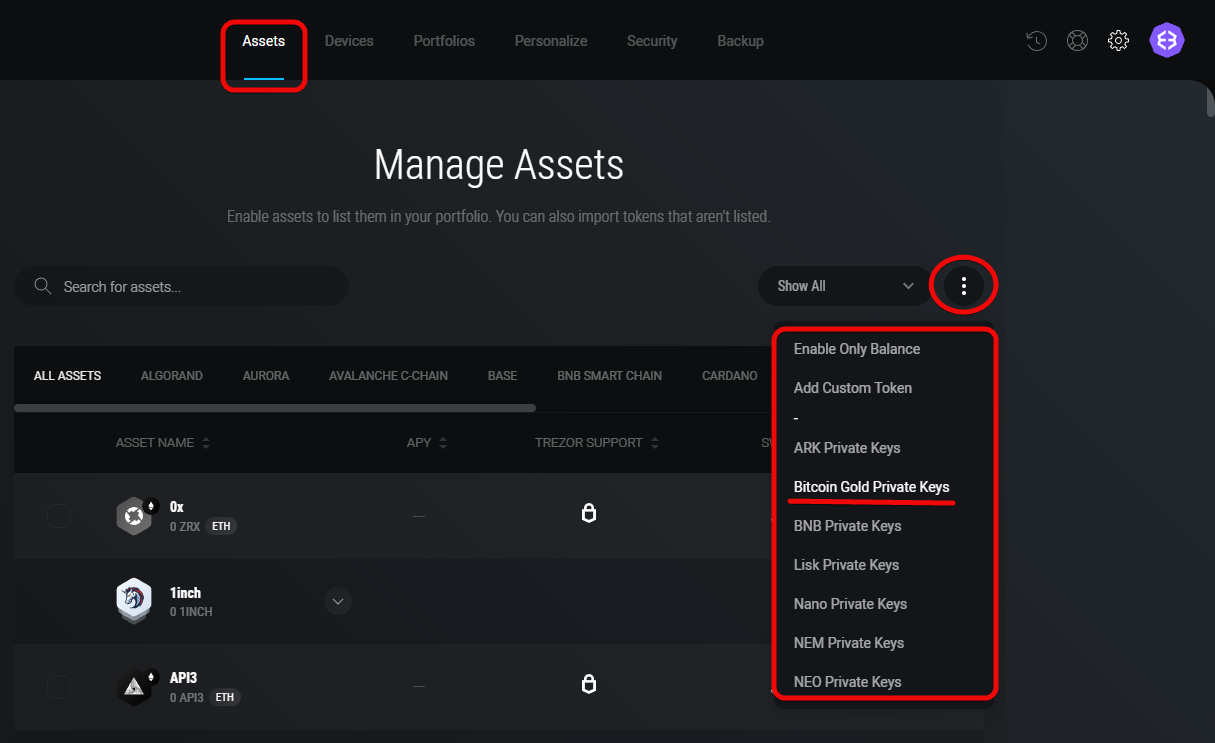Sort by the TREZOR SUPPORT column arrows

point(655,443)
